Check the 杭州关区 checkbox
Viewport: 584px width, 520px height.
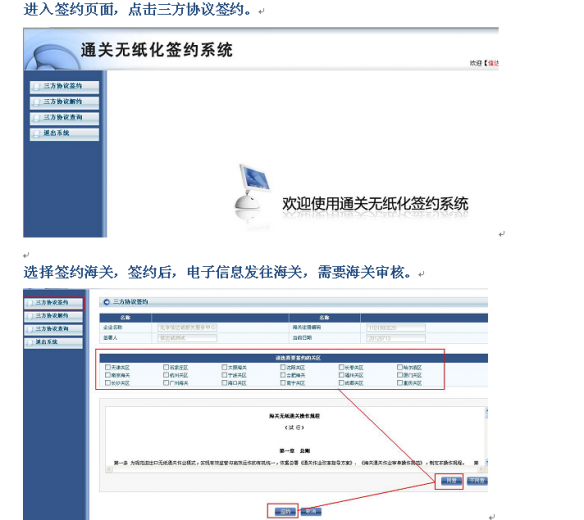point(166,375)
